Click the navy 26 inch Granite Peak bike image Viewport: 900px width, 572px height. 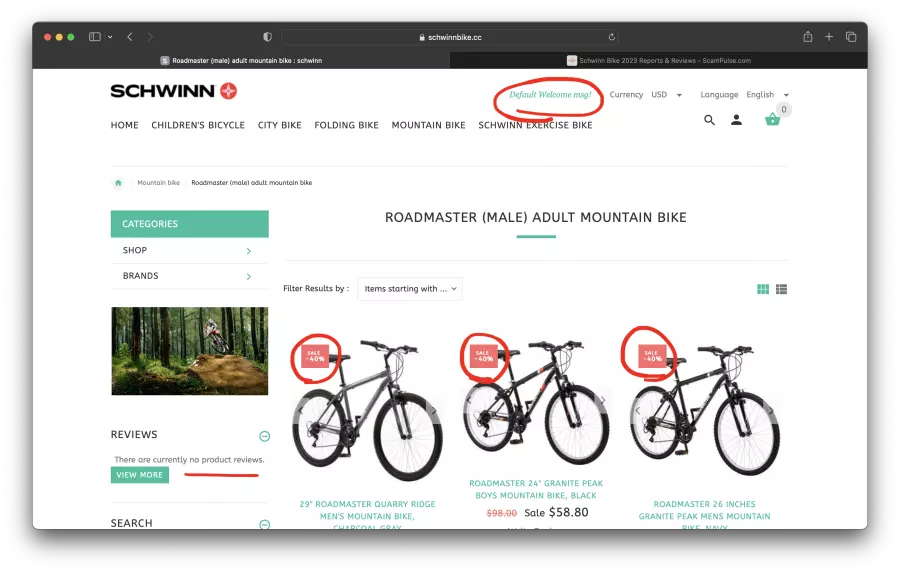[x=705, y=410]
